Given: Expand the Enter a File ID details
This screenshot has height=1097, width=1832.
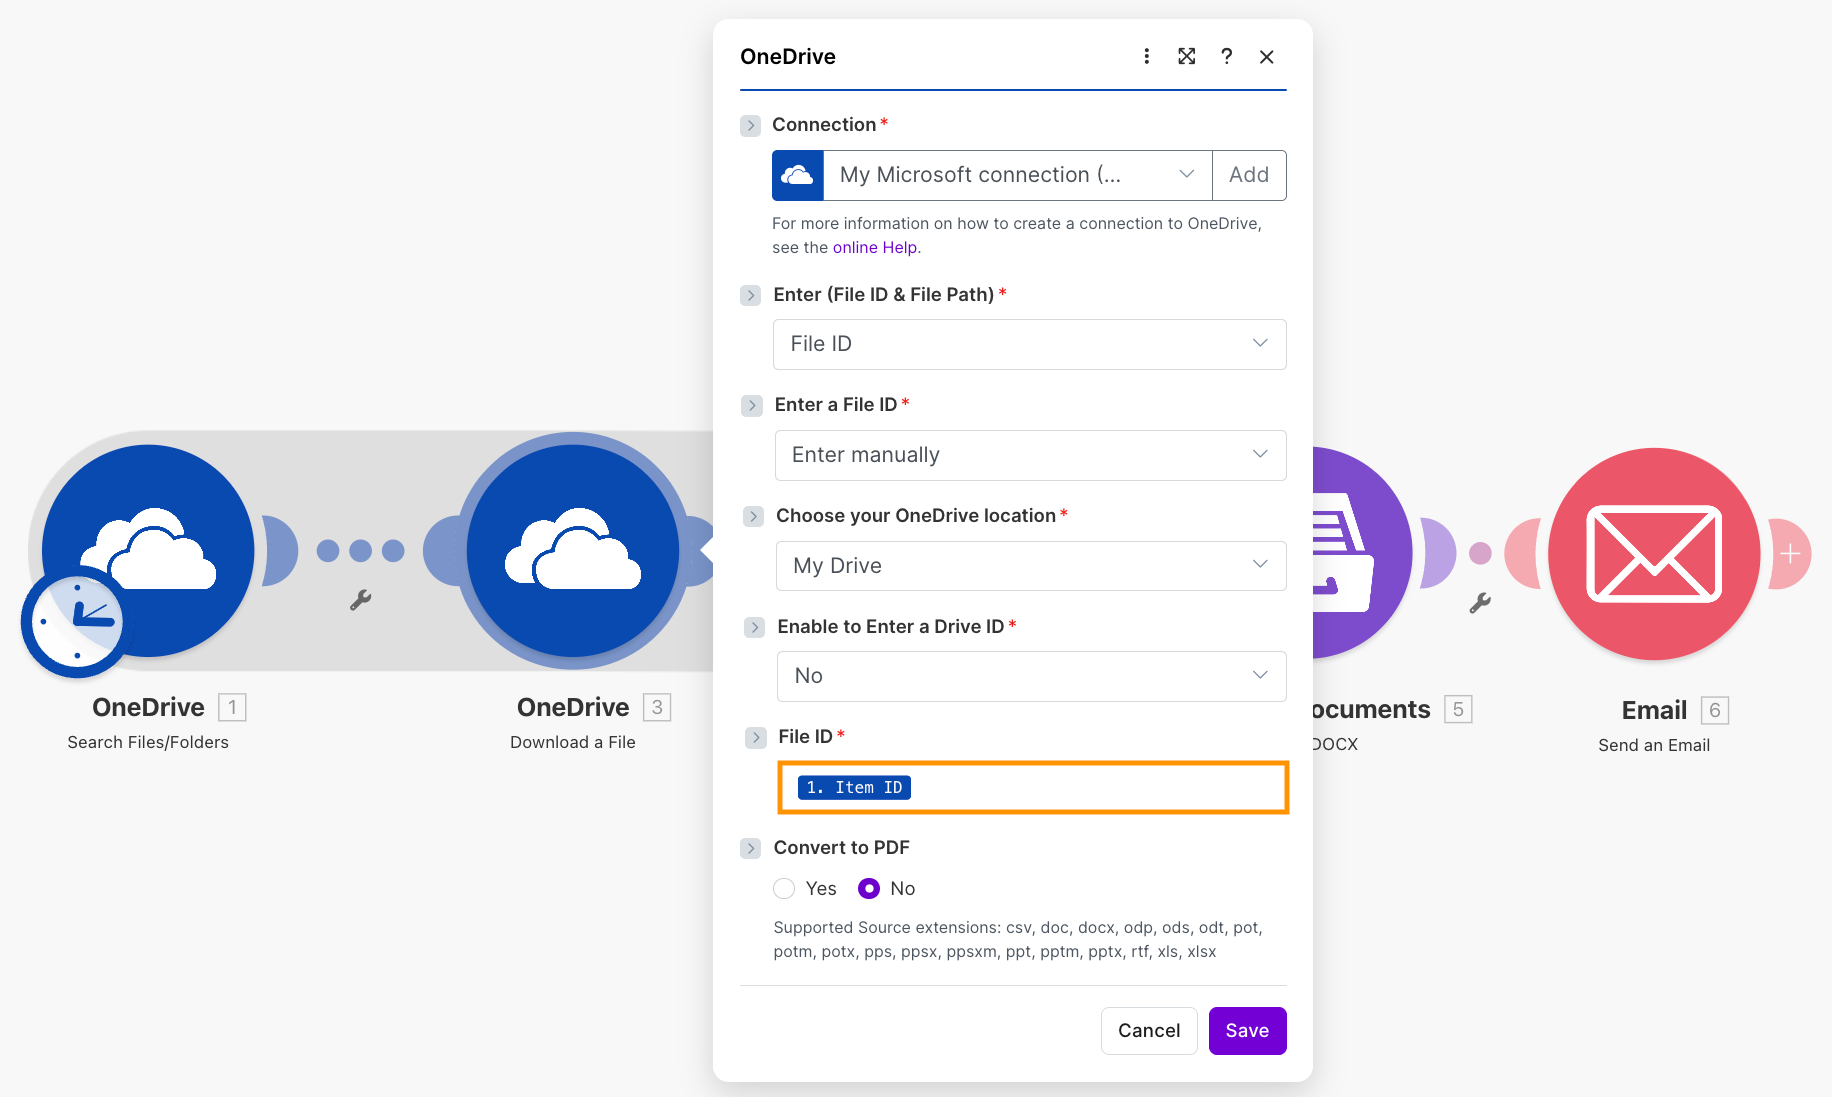Looking at the screenshot, I should 752,405.
